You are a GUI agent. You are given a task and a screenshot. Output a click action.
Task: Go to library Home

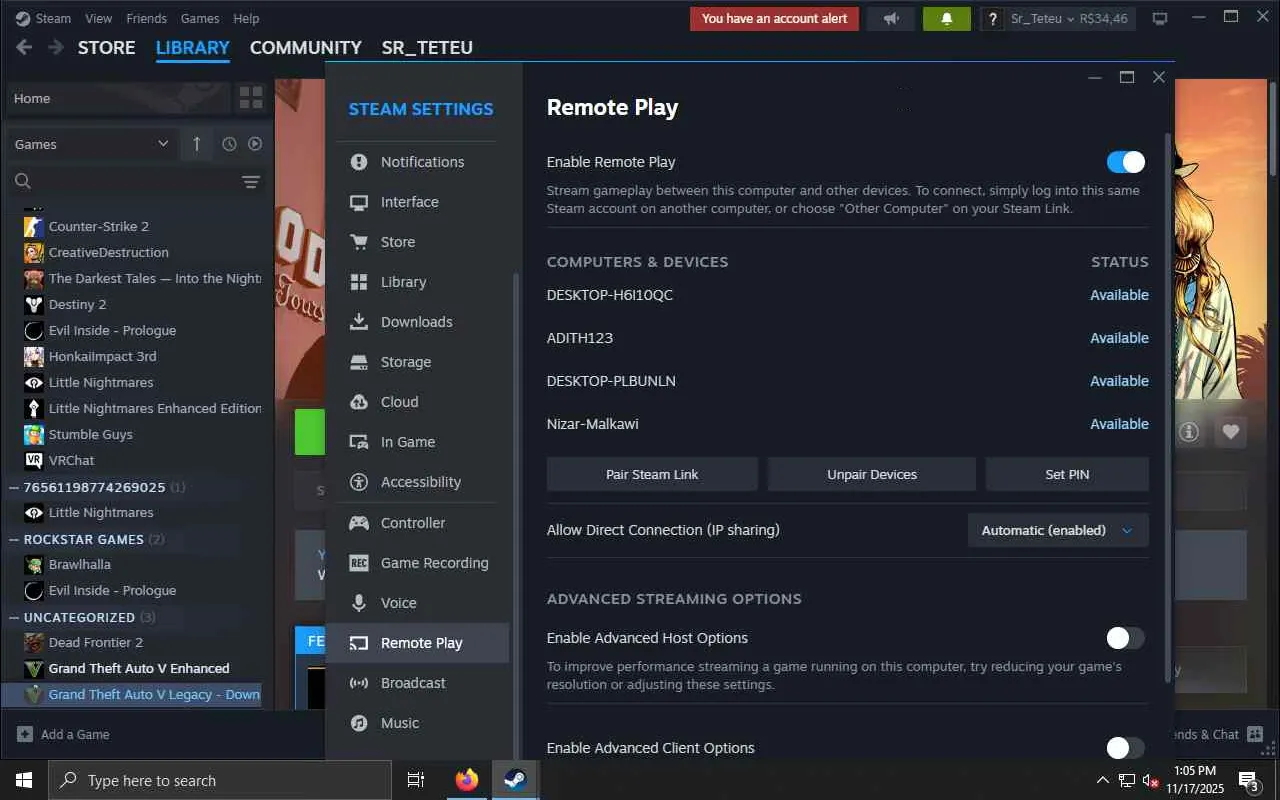pyautogui.click(x=119, y=98)
